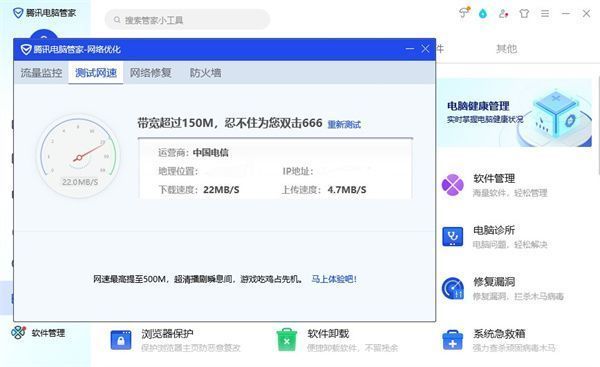Image resolution: width=600 pixels, height=367 pixels.
Task: Open the blue water drop icon
Action: point(483,14)
